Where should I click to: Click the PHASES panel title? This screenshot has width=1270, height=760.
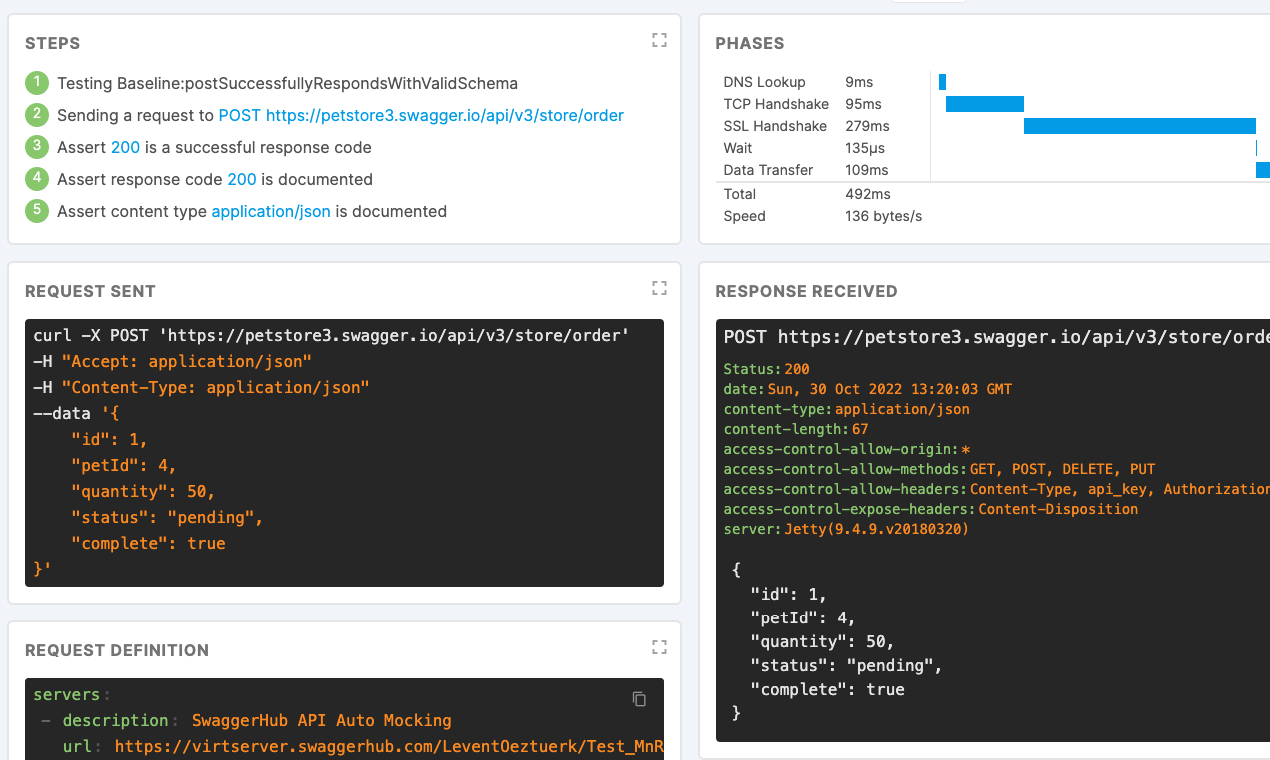(750, 43)
